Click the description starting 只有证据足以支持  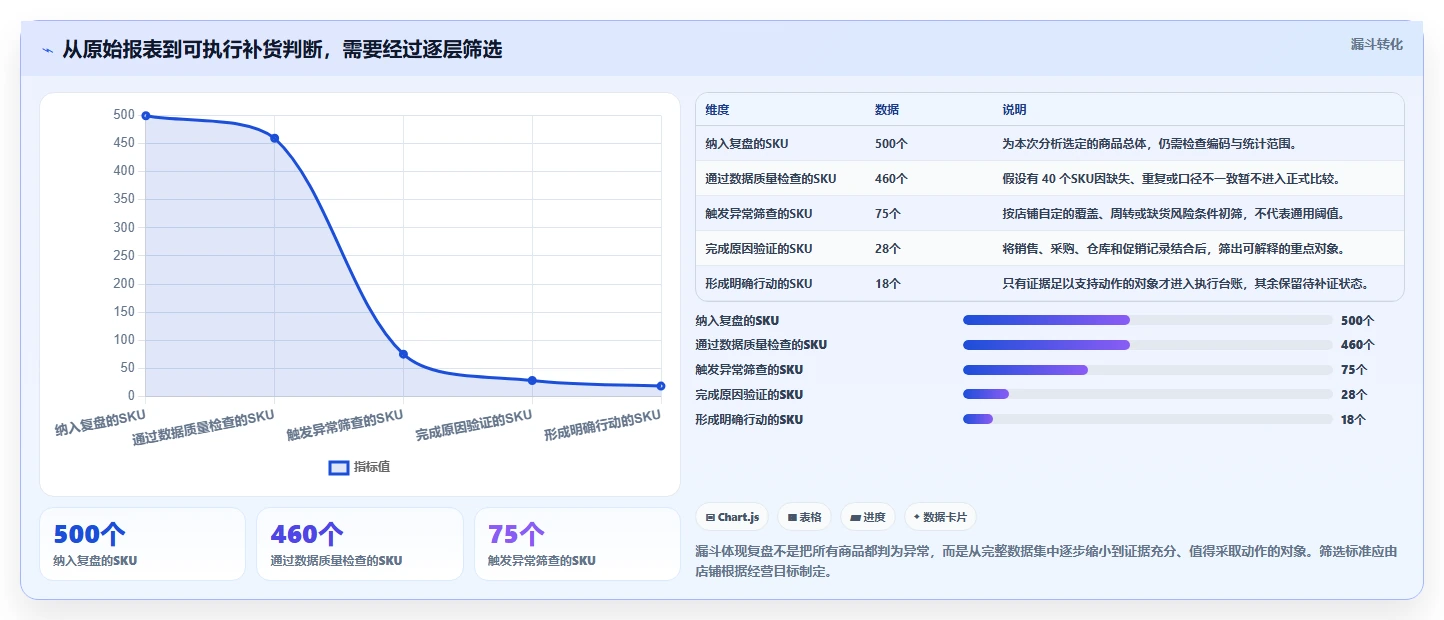coord(1186,284)
